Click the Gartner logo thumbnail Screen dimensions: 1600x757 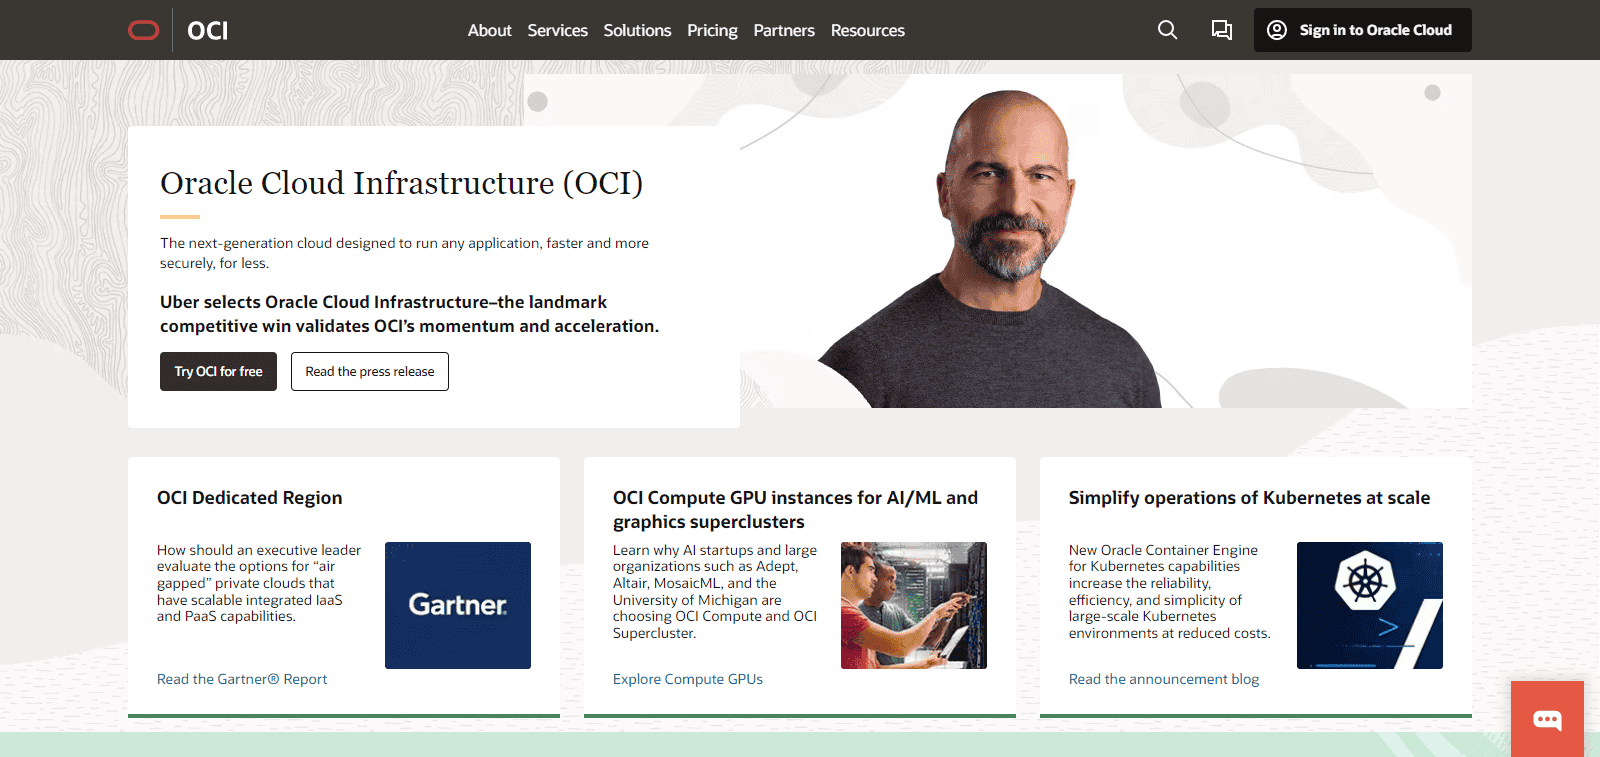click(458, 605)
